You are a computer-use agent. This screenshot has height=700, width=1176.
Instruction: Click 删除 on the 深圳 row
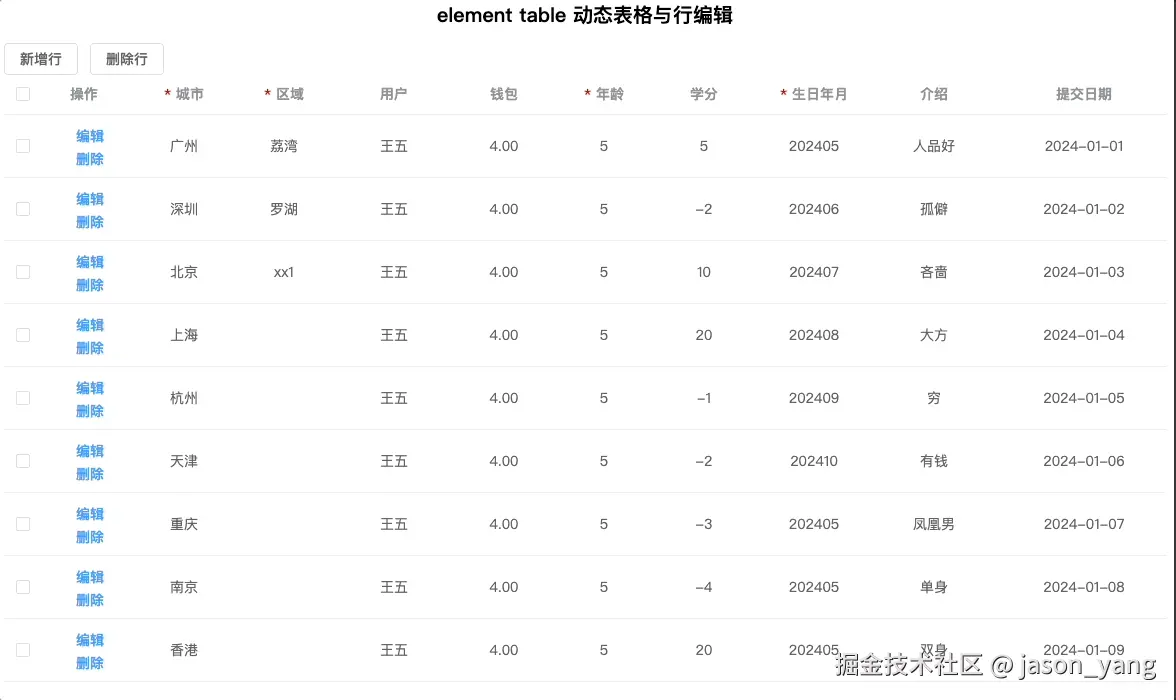(89, 221)
